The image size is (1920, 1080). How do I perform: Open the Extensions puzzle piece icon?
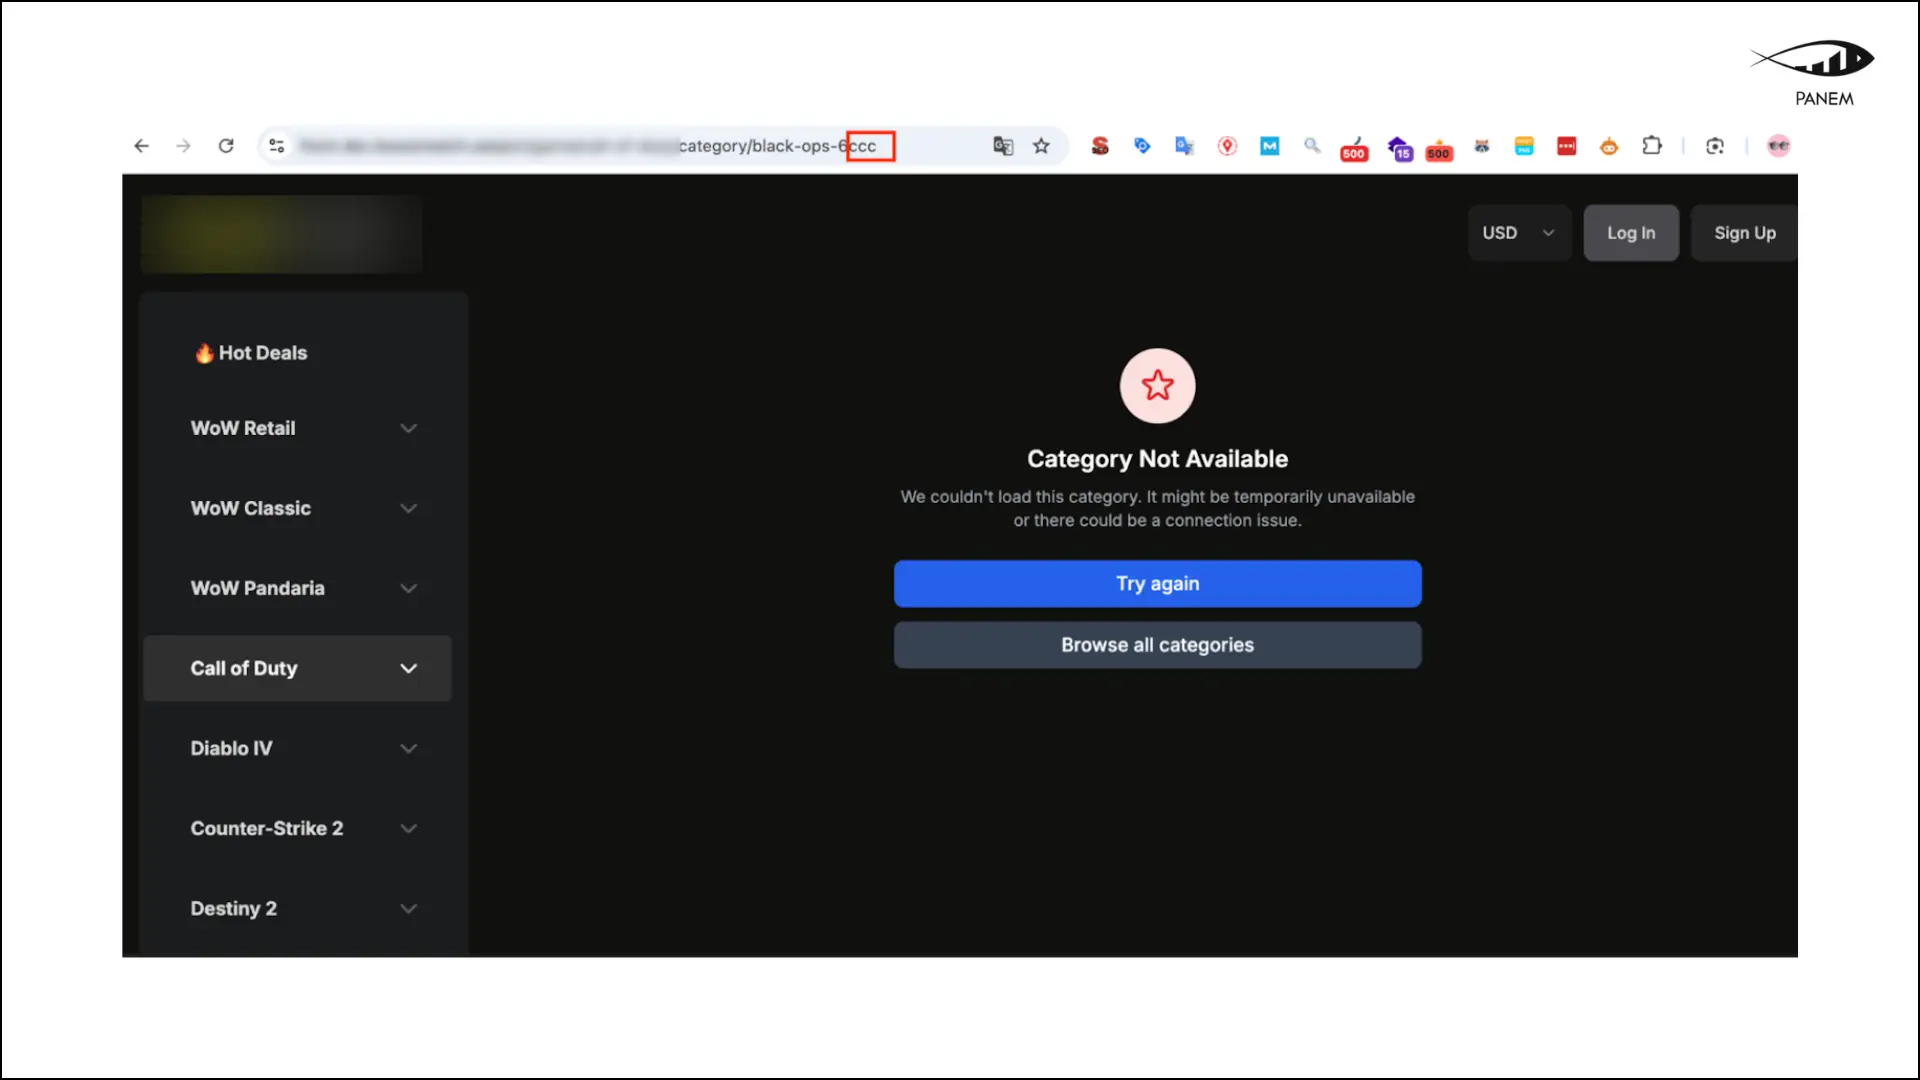[x=1652, y=146]
